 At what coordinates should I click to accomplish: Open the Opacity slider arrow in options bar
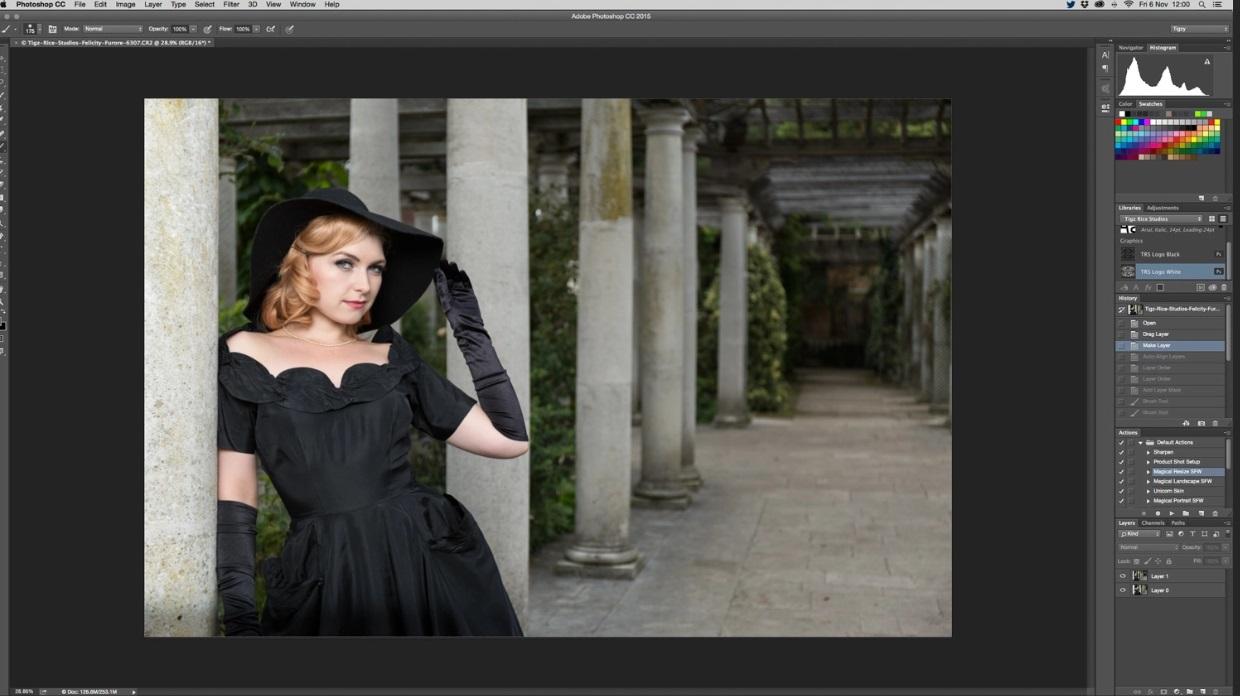click(x=193, y=29)
